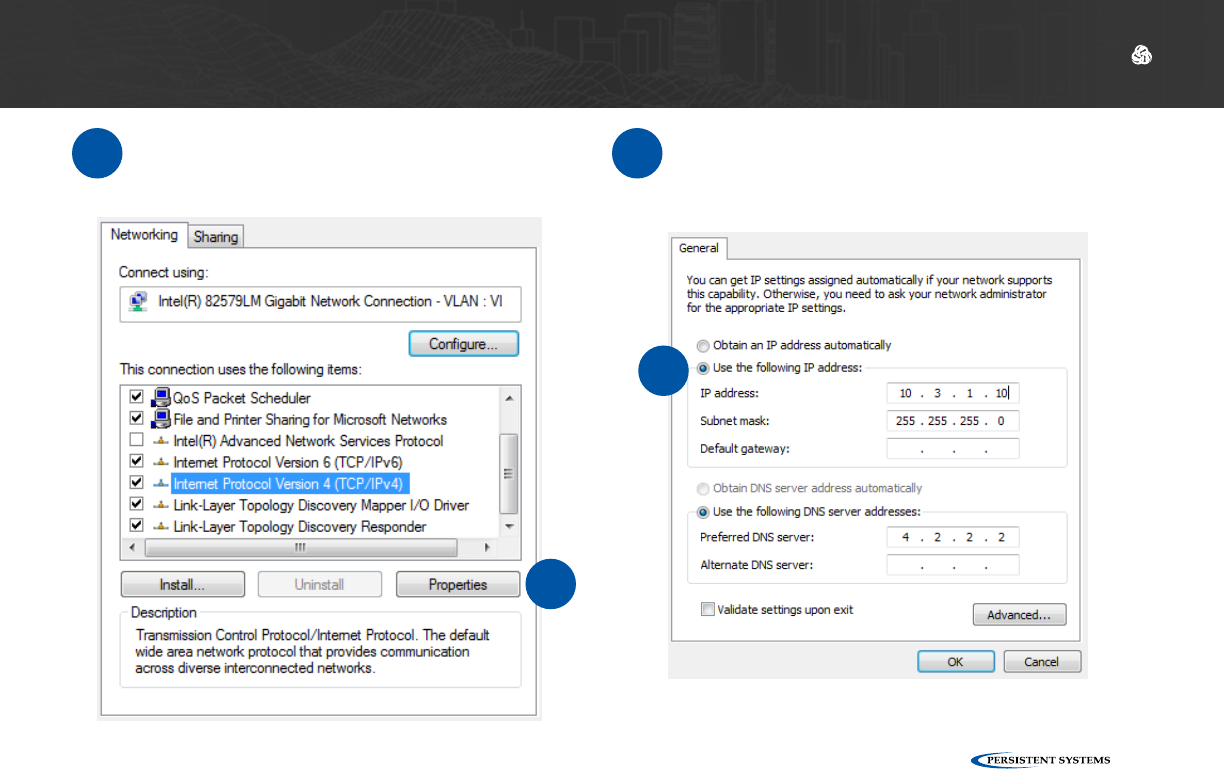Click the Subnet mask field
The height and width of the screenshot is (769, 1224).
click(x=953, y=421)
